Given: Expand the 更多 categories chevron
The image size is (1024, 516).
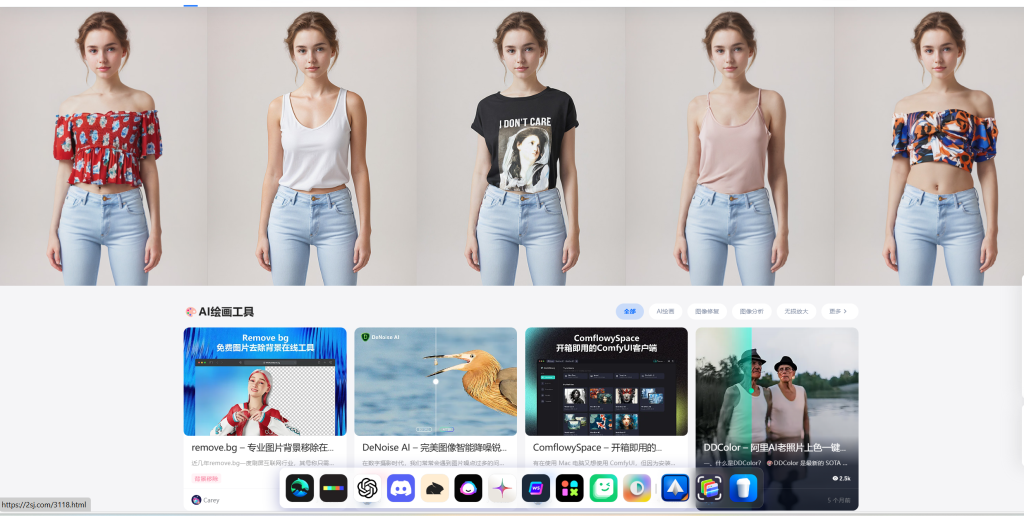Looking at the screenshot, I should 839,311.
